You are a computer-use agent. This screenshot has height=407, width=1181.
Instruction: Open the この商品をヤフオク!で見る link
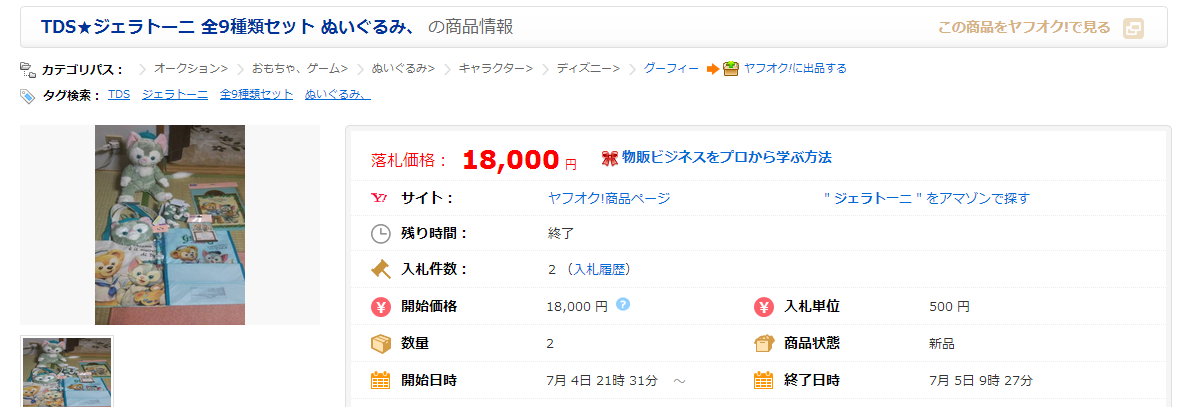tap(1024, 28)
